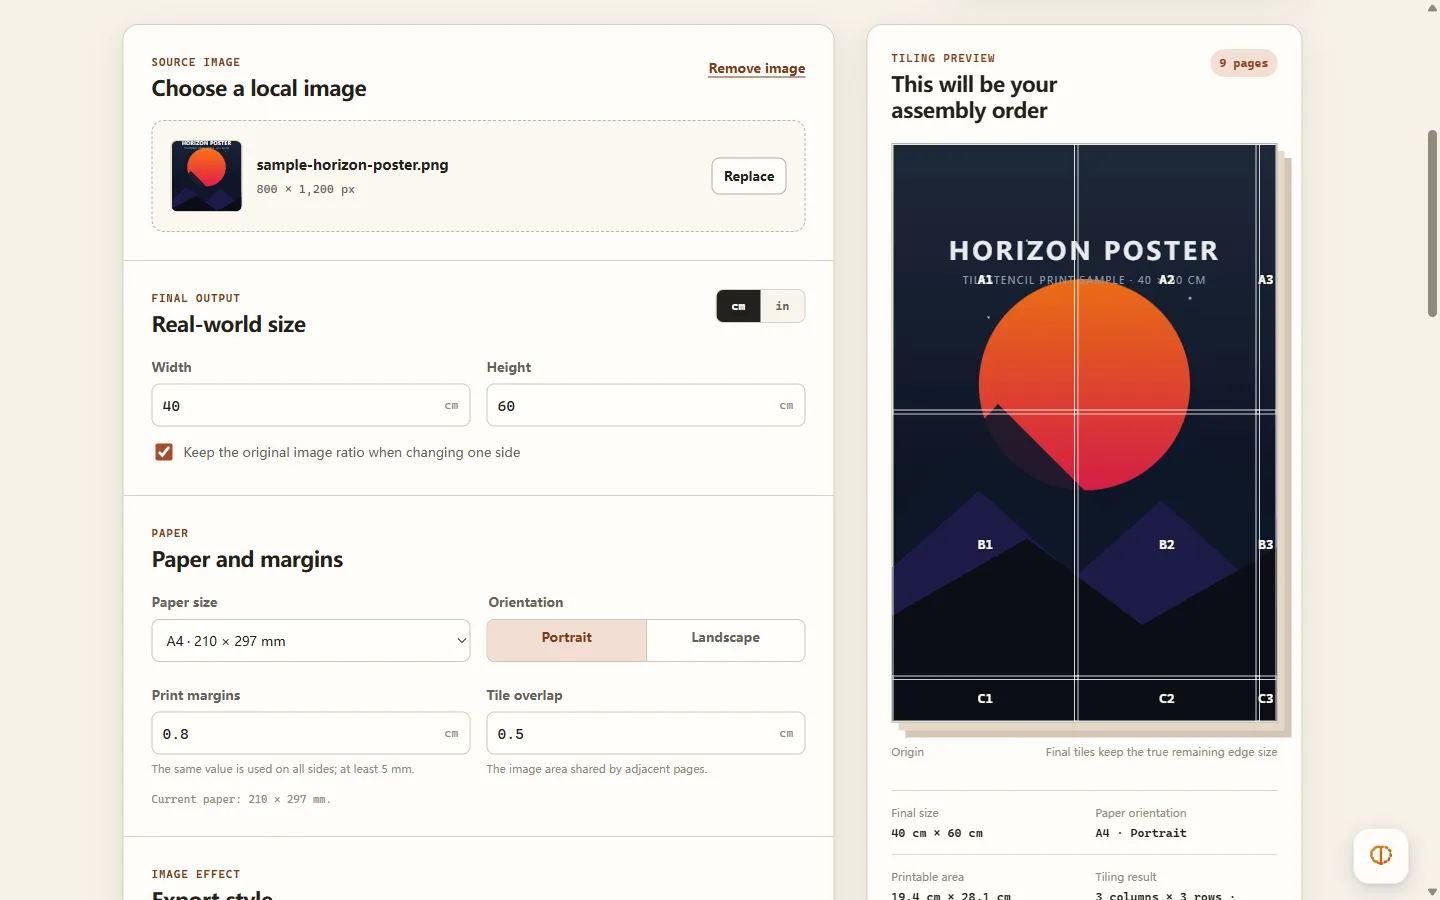The width and height of the screenshot is (1440, 900).
Task: Click the scrollbar up arrow
Action: pos(1432,8)
